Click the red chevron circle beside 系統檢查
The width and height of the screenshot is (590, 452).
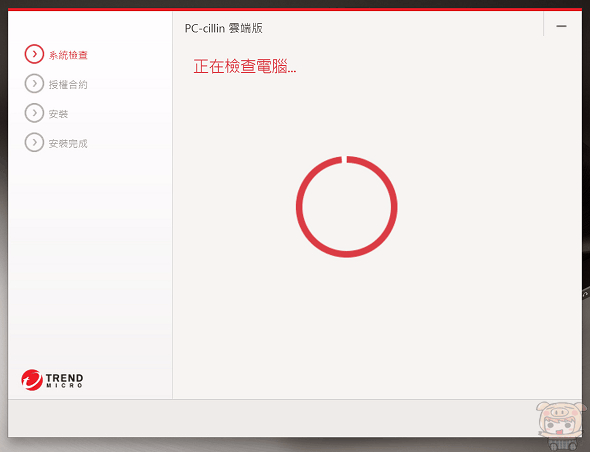coord(34,54)
